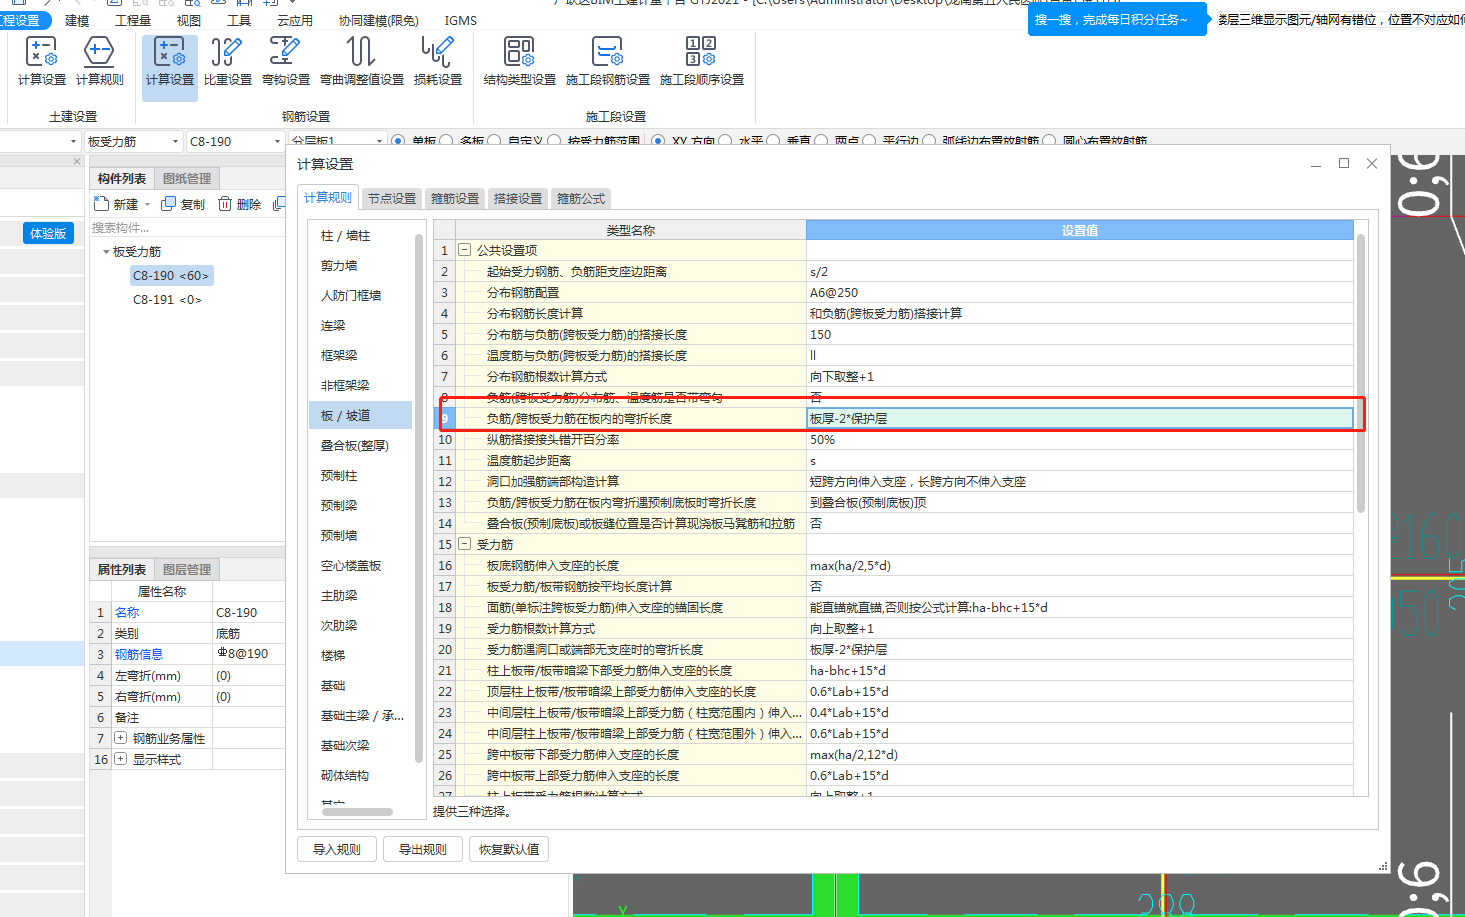
Task: Switch to 箍筋设置 tab
Action: tap(455, 199)
